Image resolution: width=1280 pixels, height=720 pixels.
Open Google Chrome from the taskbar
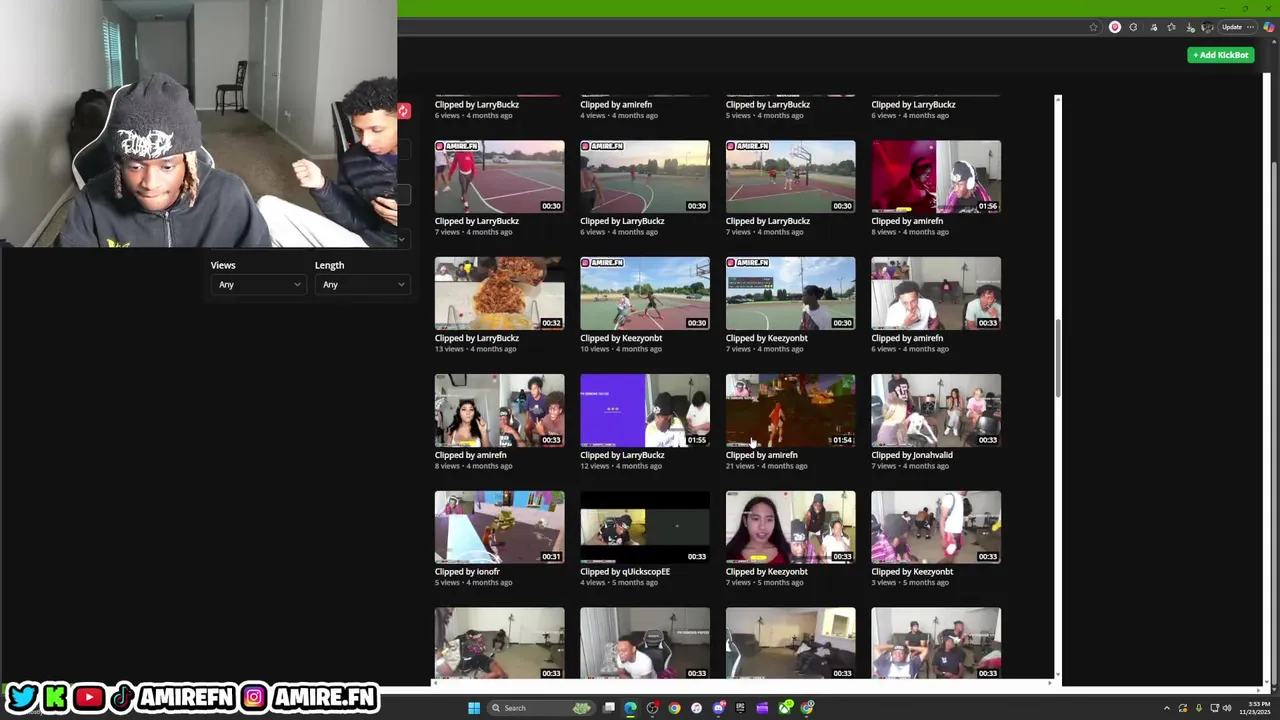[x=674, y=708]
